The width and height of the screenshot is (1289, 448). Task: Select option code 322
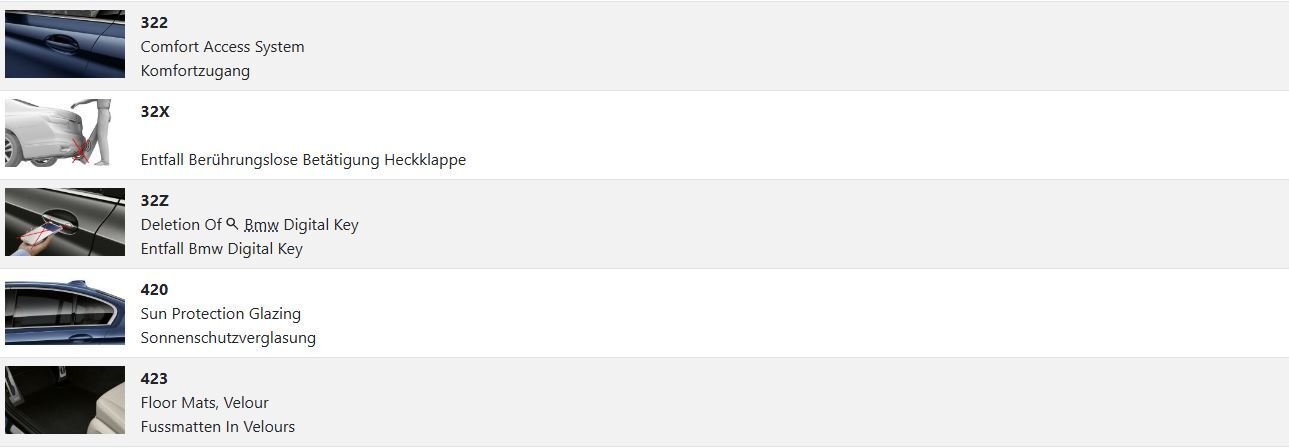tap(154, 22)
